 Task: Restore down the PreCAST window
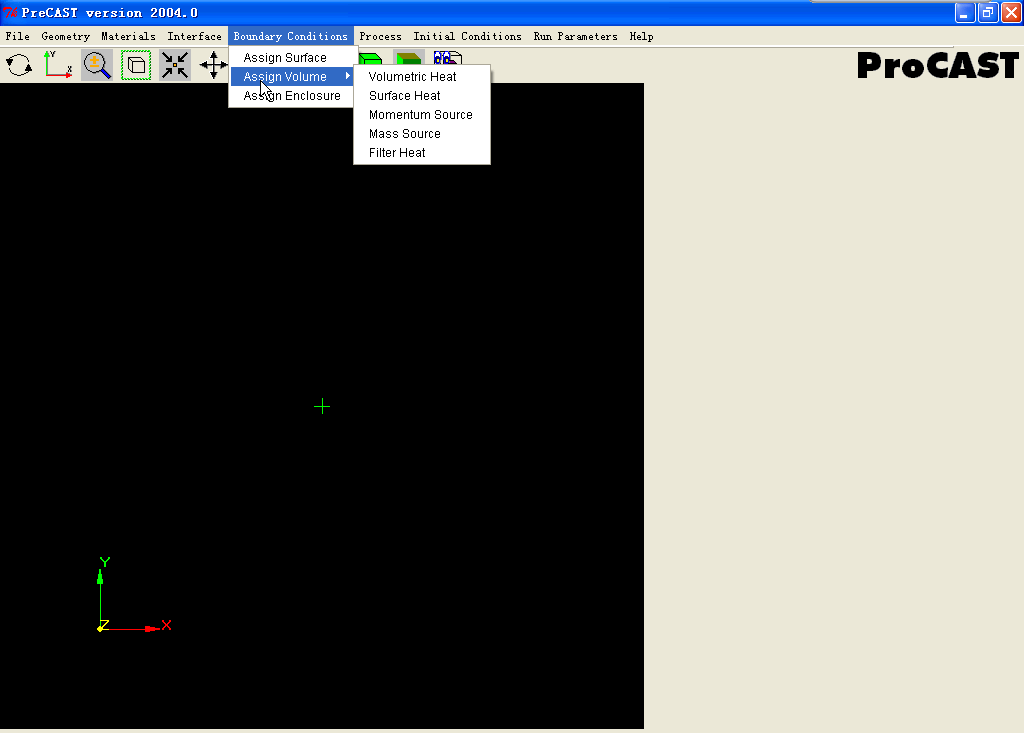(988, 12)
